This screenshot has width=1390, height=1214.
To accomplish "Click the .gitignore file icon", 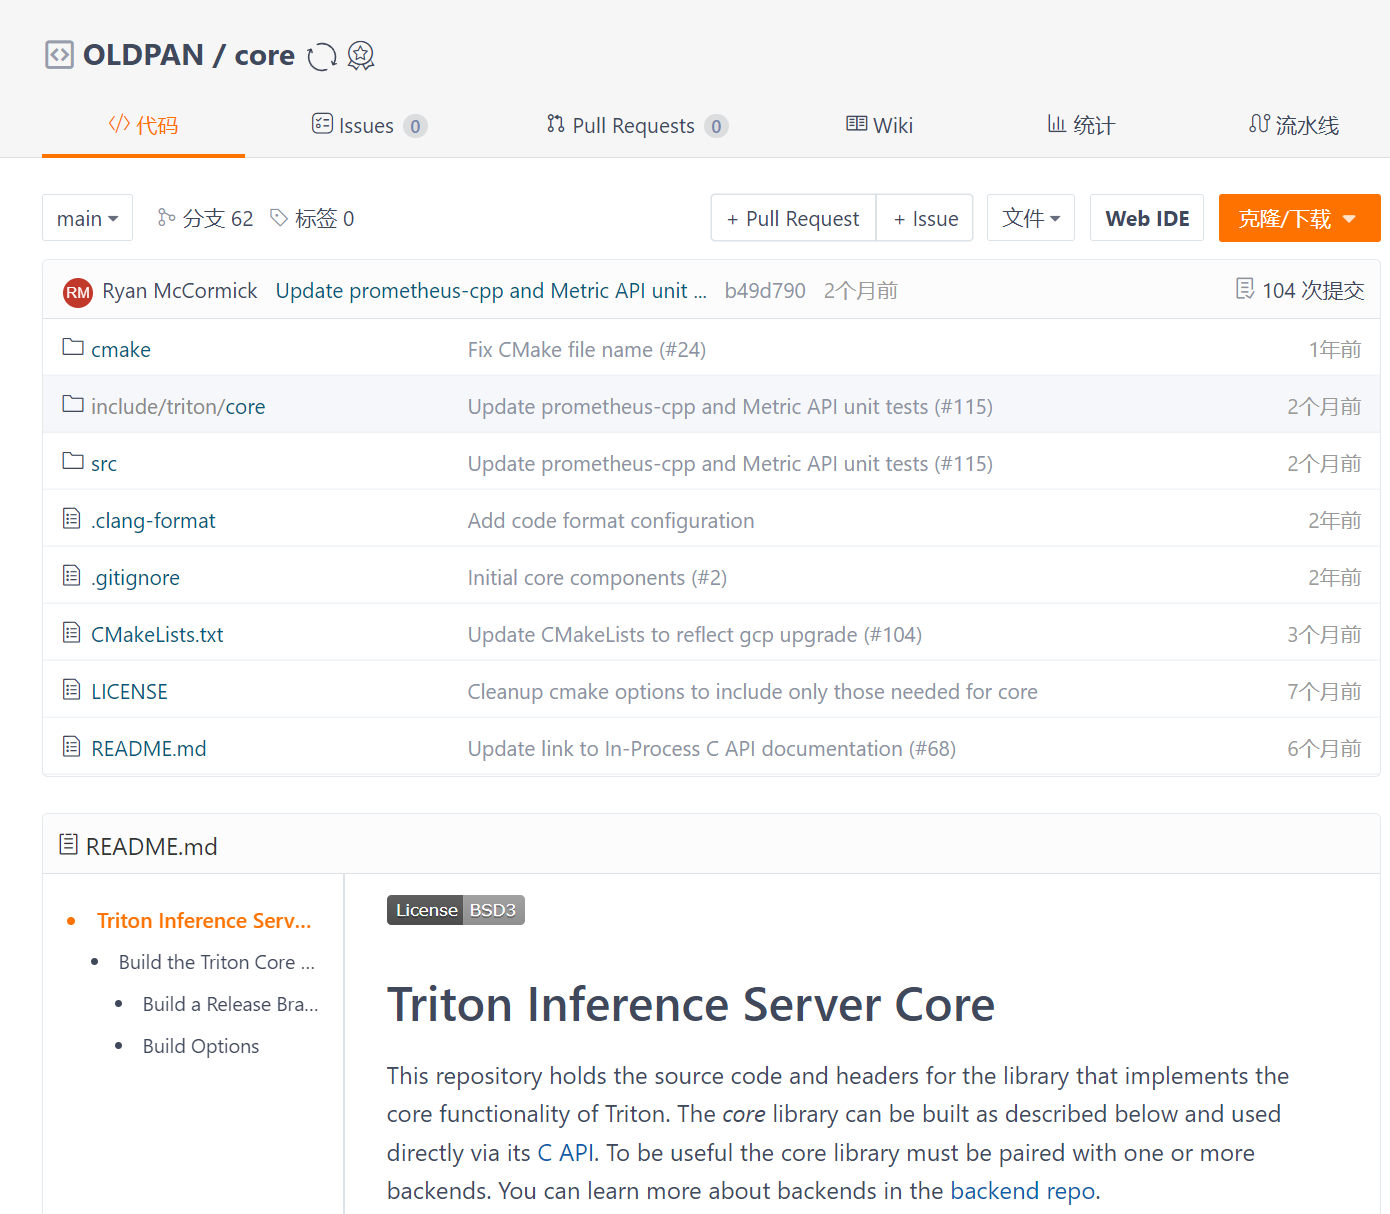I will click(72, 575).
